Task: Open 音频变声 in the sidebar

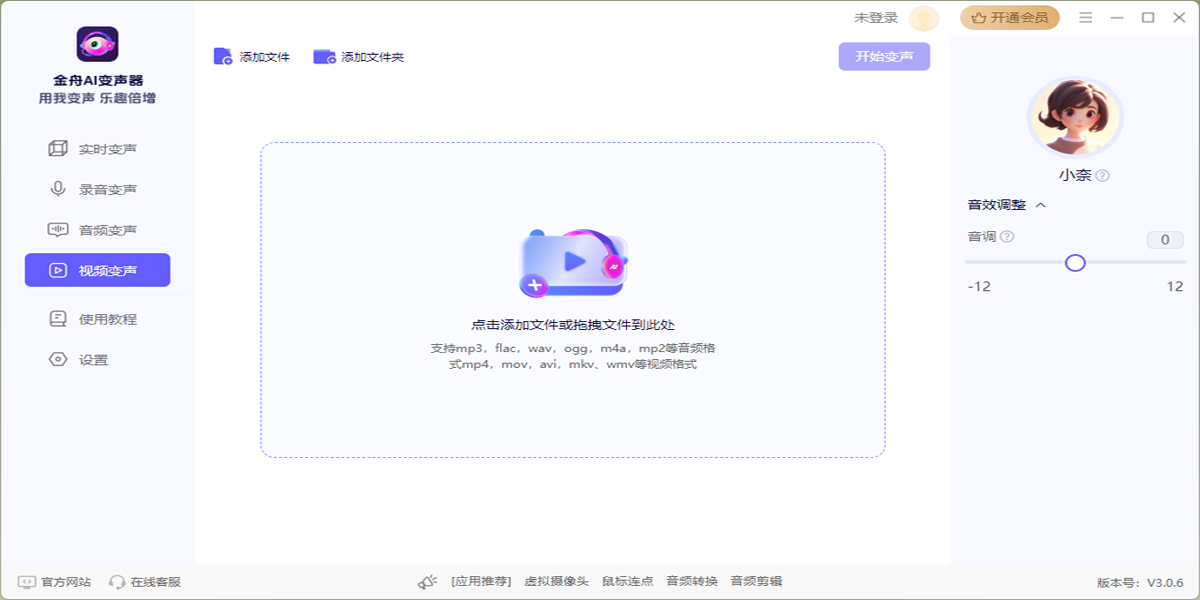Action: 97,230
